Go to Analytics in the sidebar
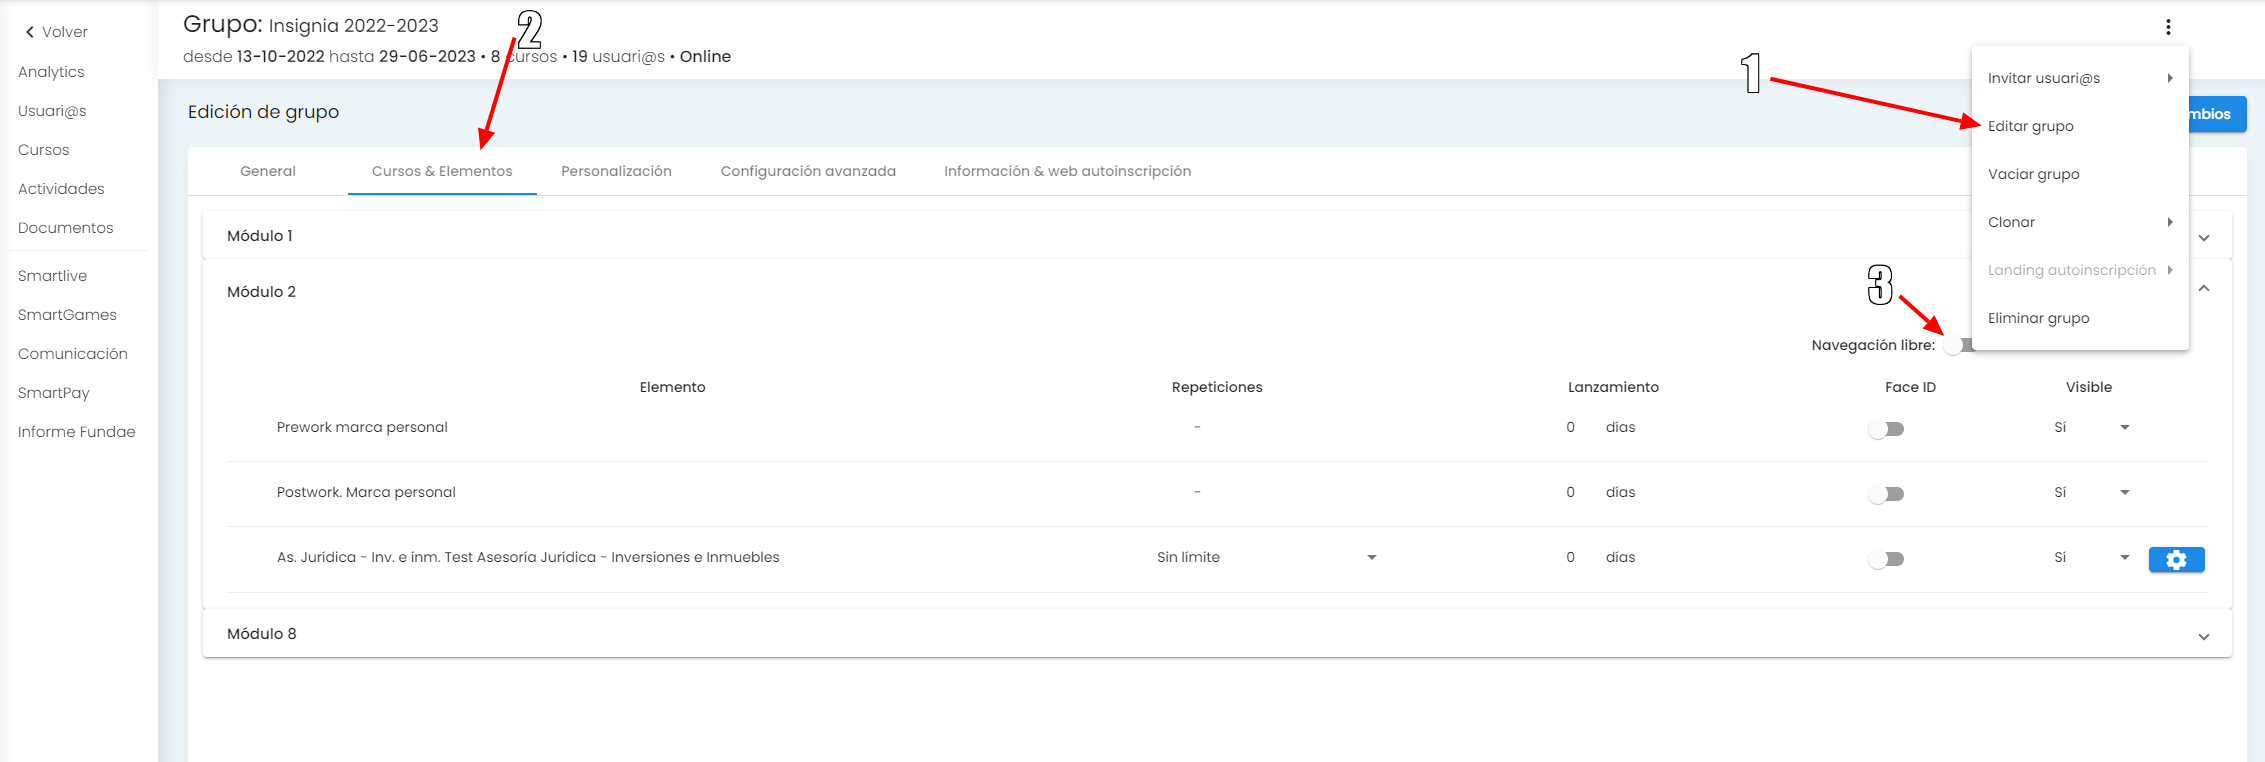The width and height of the screenshot is (2265, 762). (51, 72)
